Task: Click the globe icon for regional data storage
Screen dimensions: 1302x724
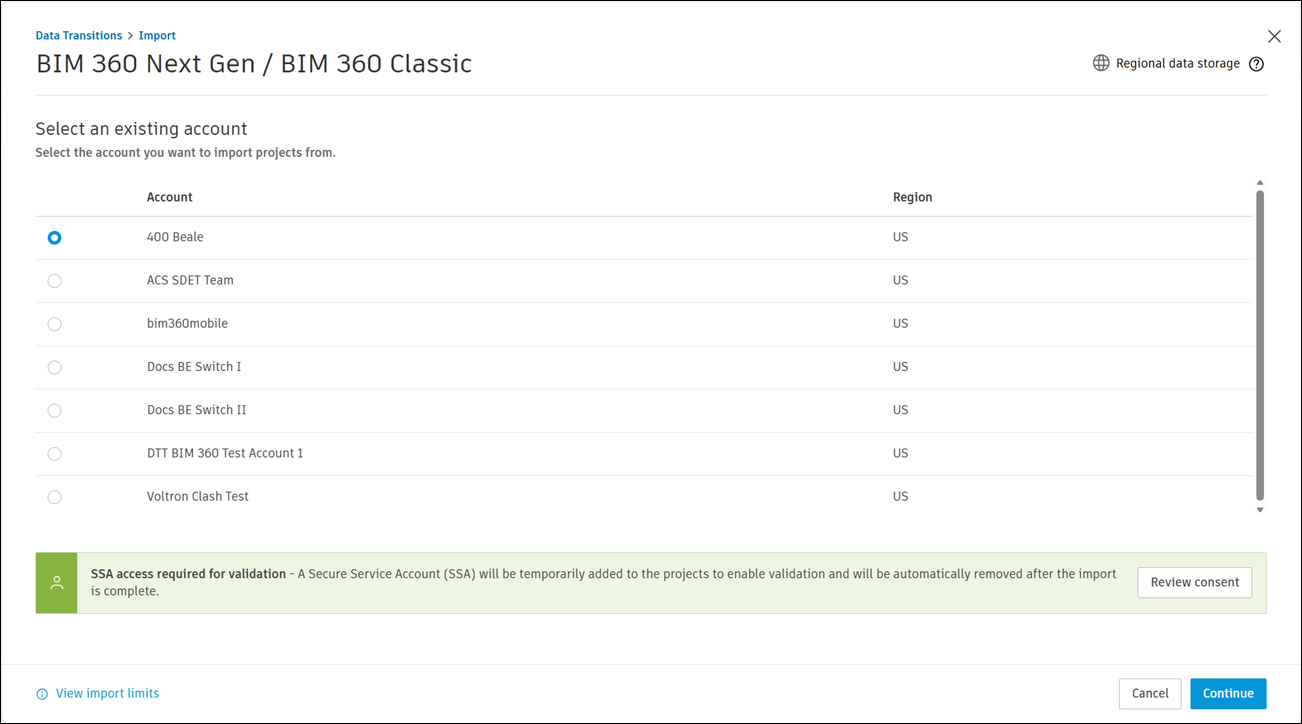Action: point(1101,63)
